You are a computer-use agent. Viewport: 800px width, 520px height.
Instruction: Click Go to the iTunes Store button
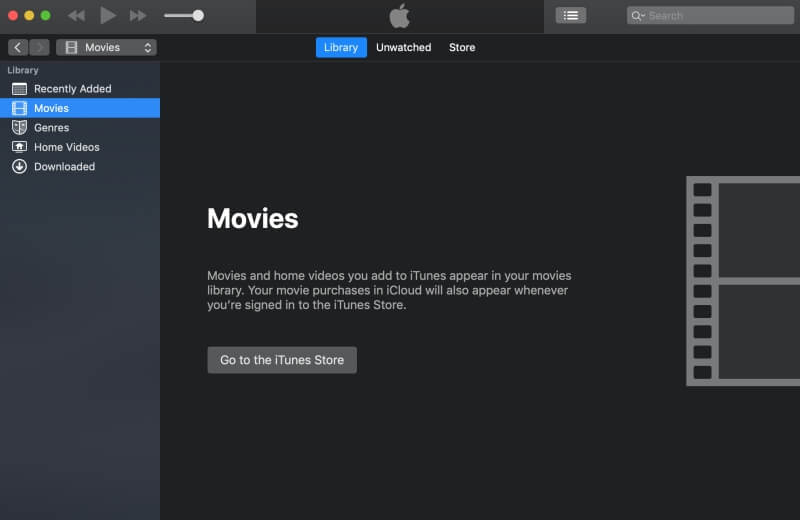(282, 360)
